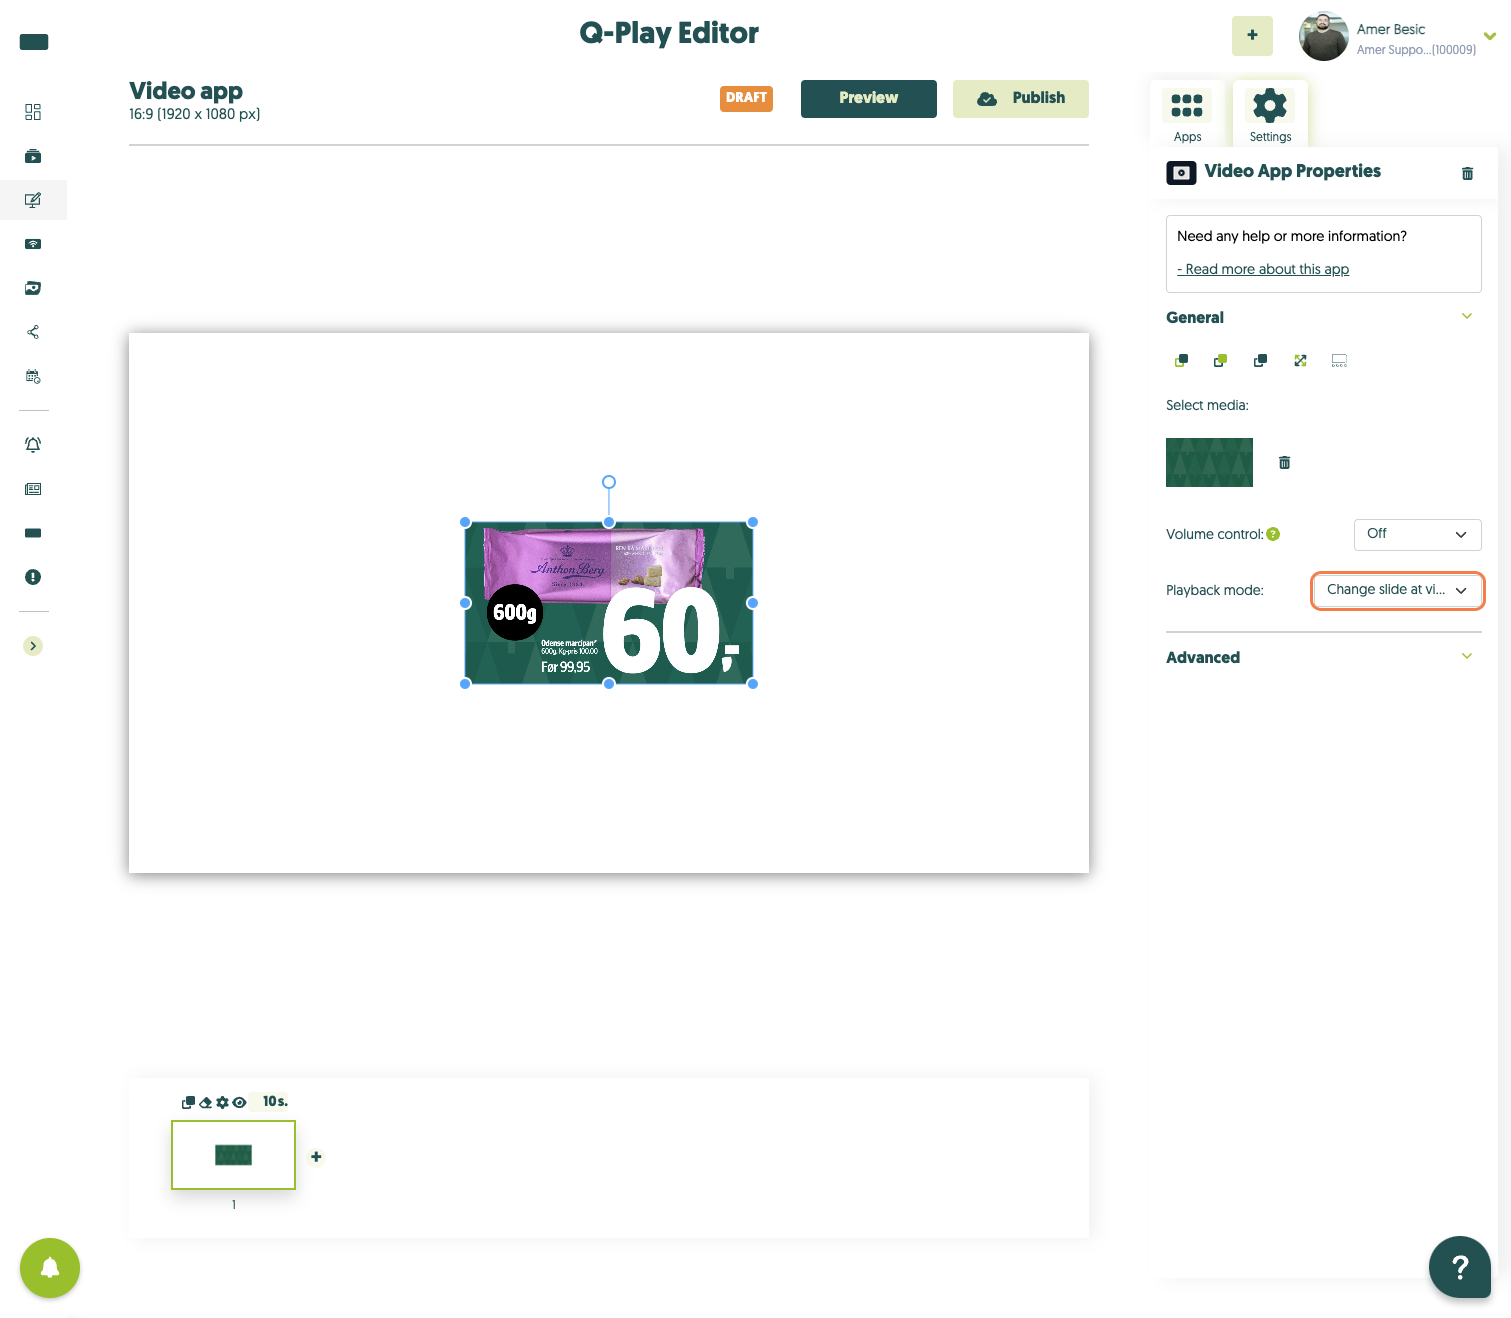Click the Publish button

coord(1020,98)
